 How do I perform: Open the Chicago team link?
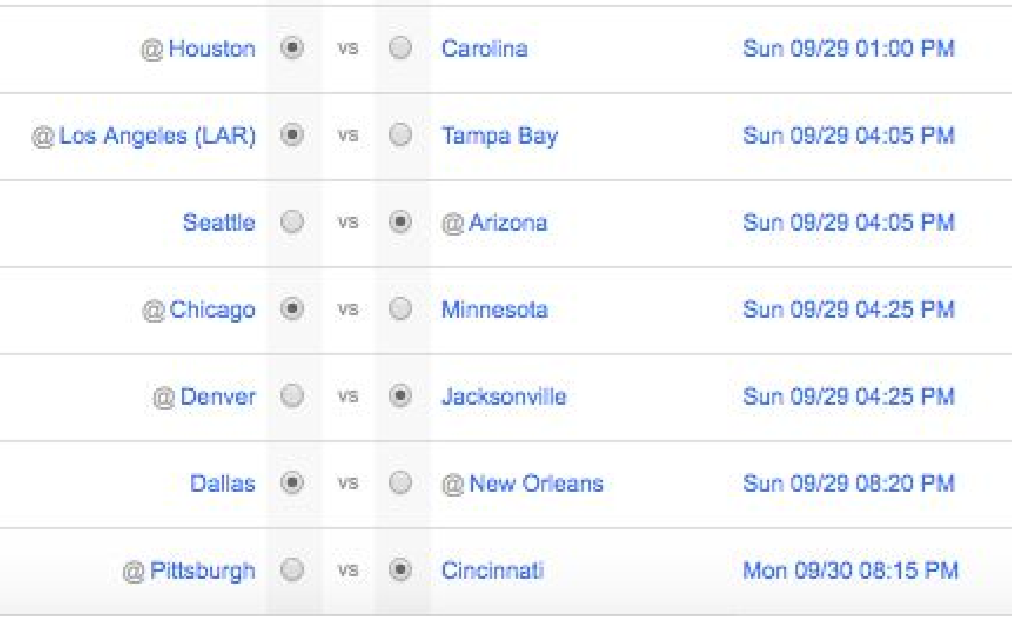pos(212,310)
